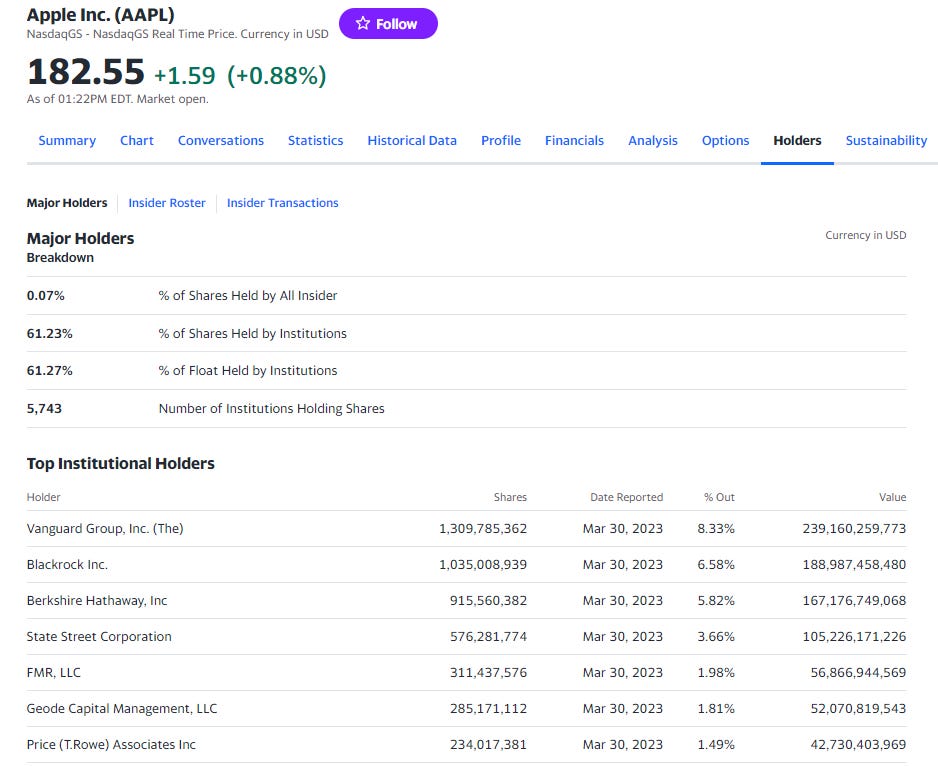This screenshot has width=938, height=766.
Task: Open the Sustainability tab
Action: click(886, 140)
